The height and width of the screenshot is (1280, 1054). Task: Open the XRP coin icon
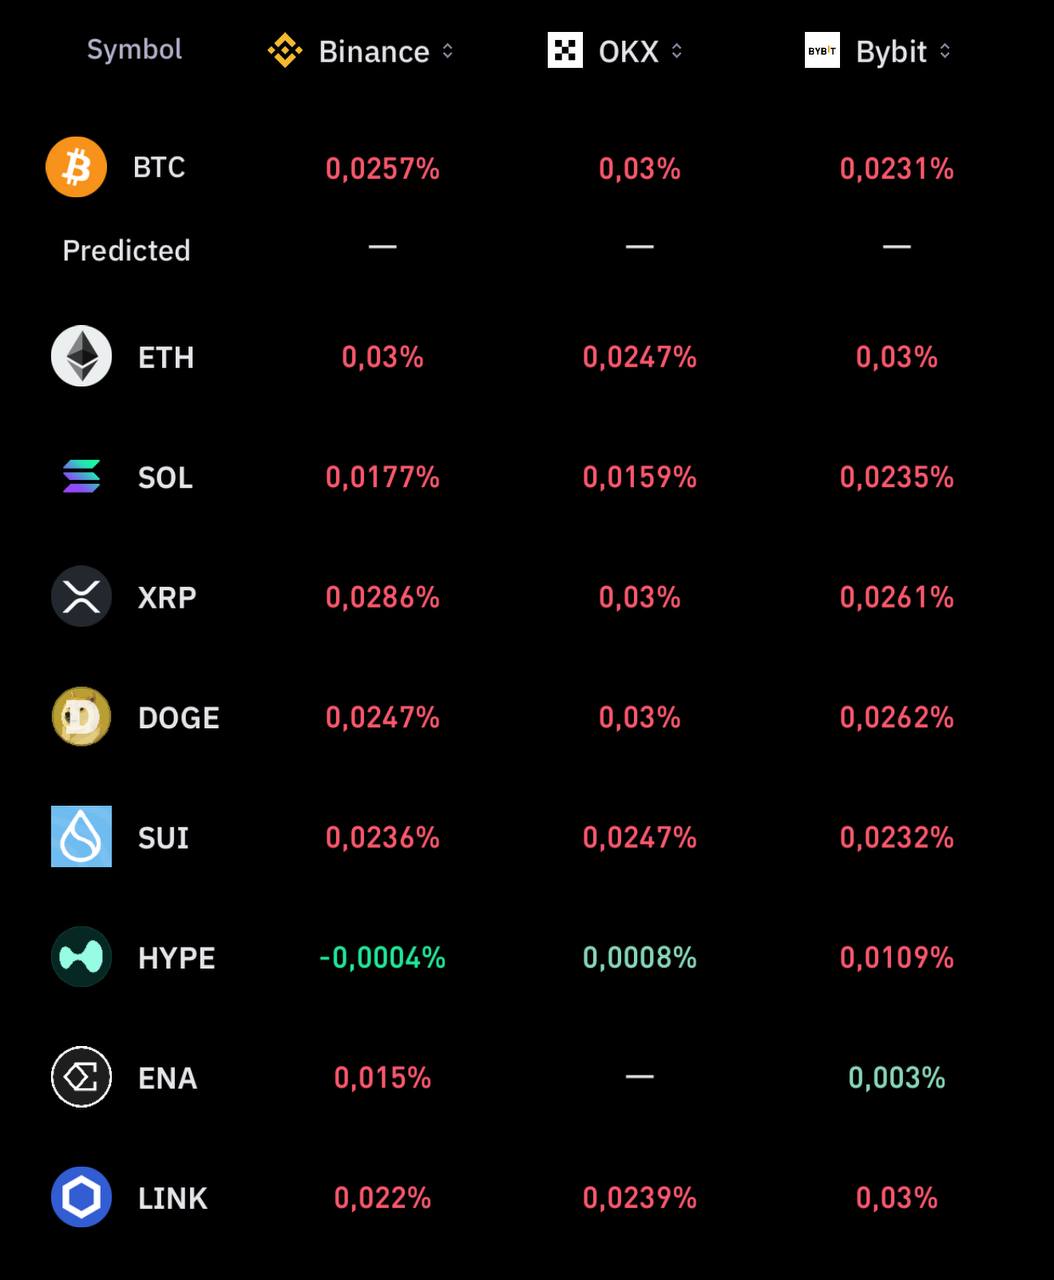click(x=81, y=596)
